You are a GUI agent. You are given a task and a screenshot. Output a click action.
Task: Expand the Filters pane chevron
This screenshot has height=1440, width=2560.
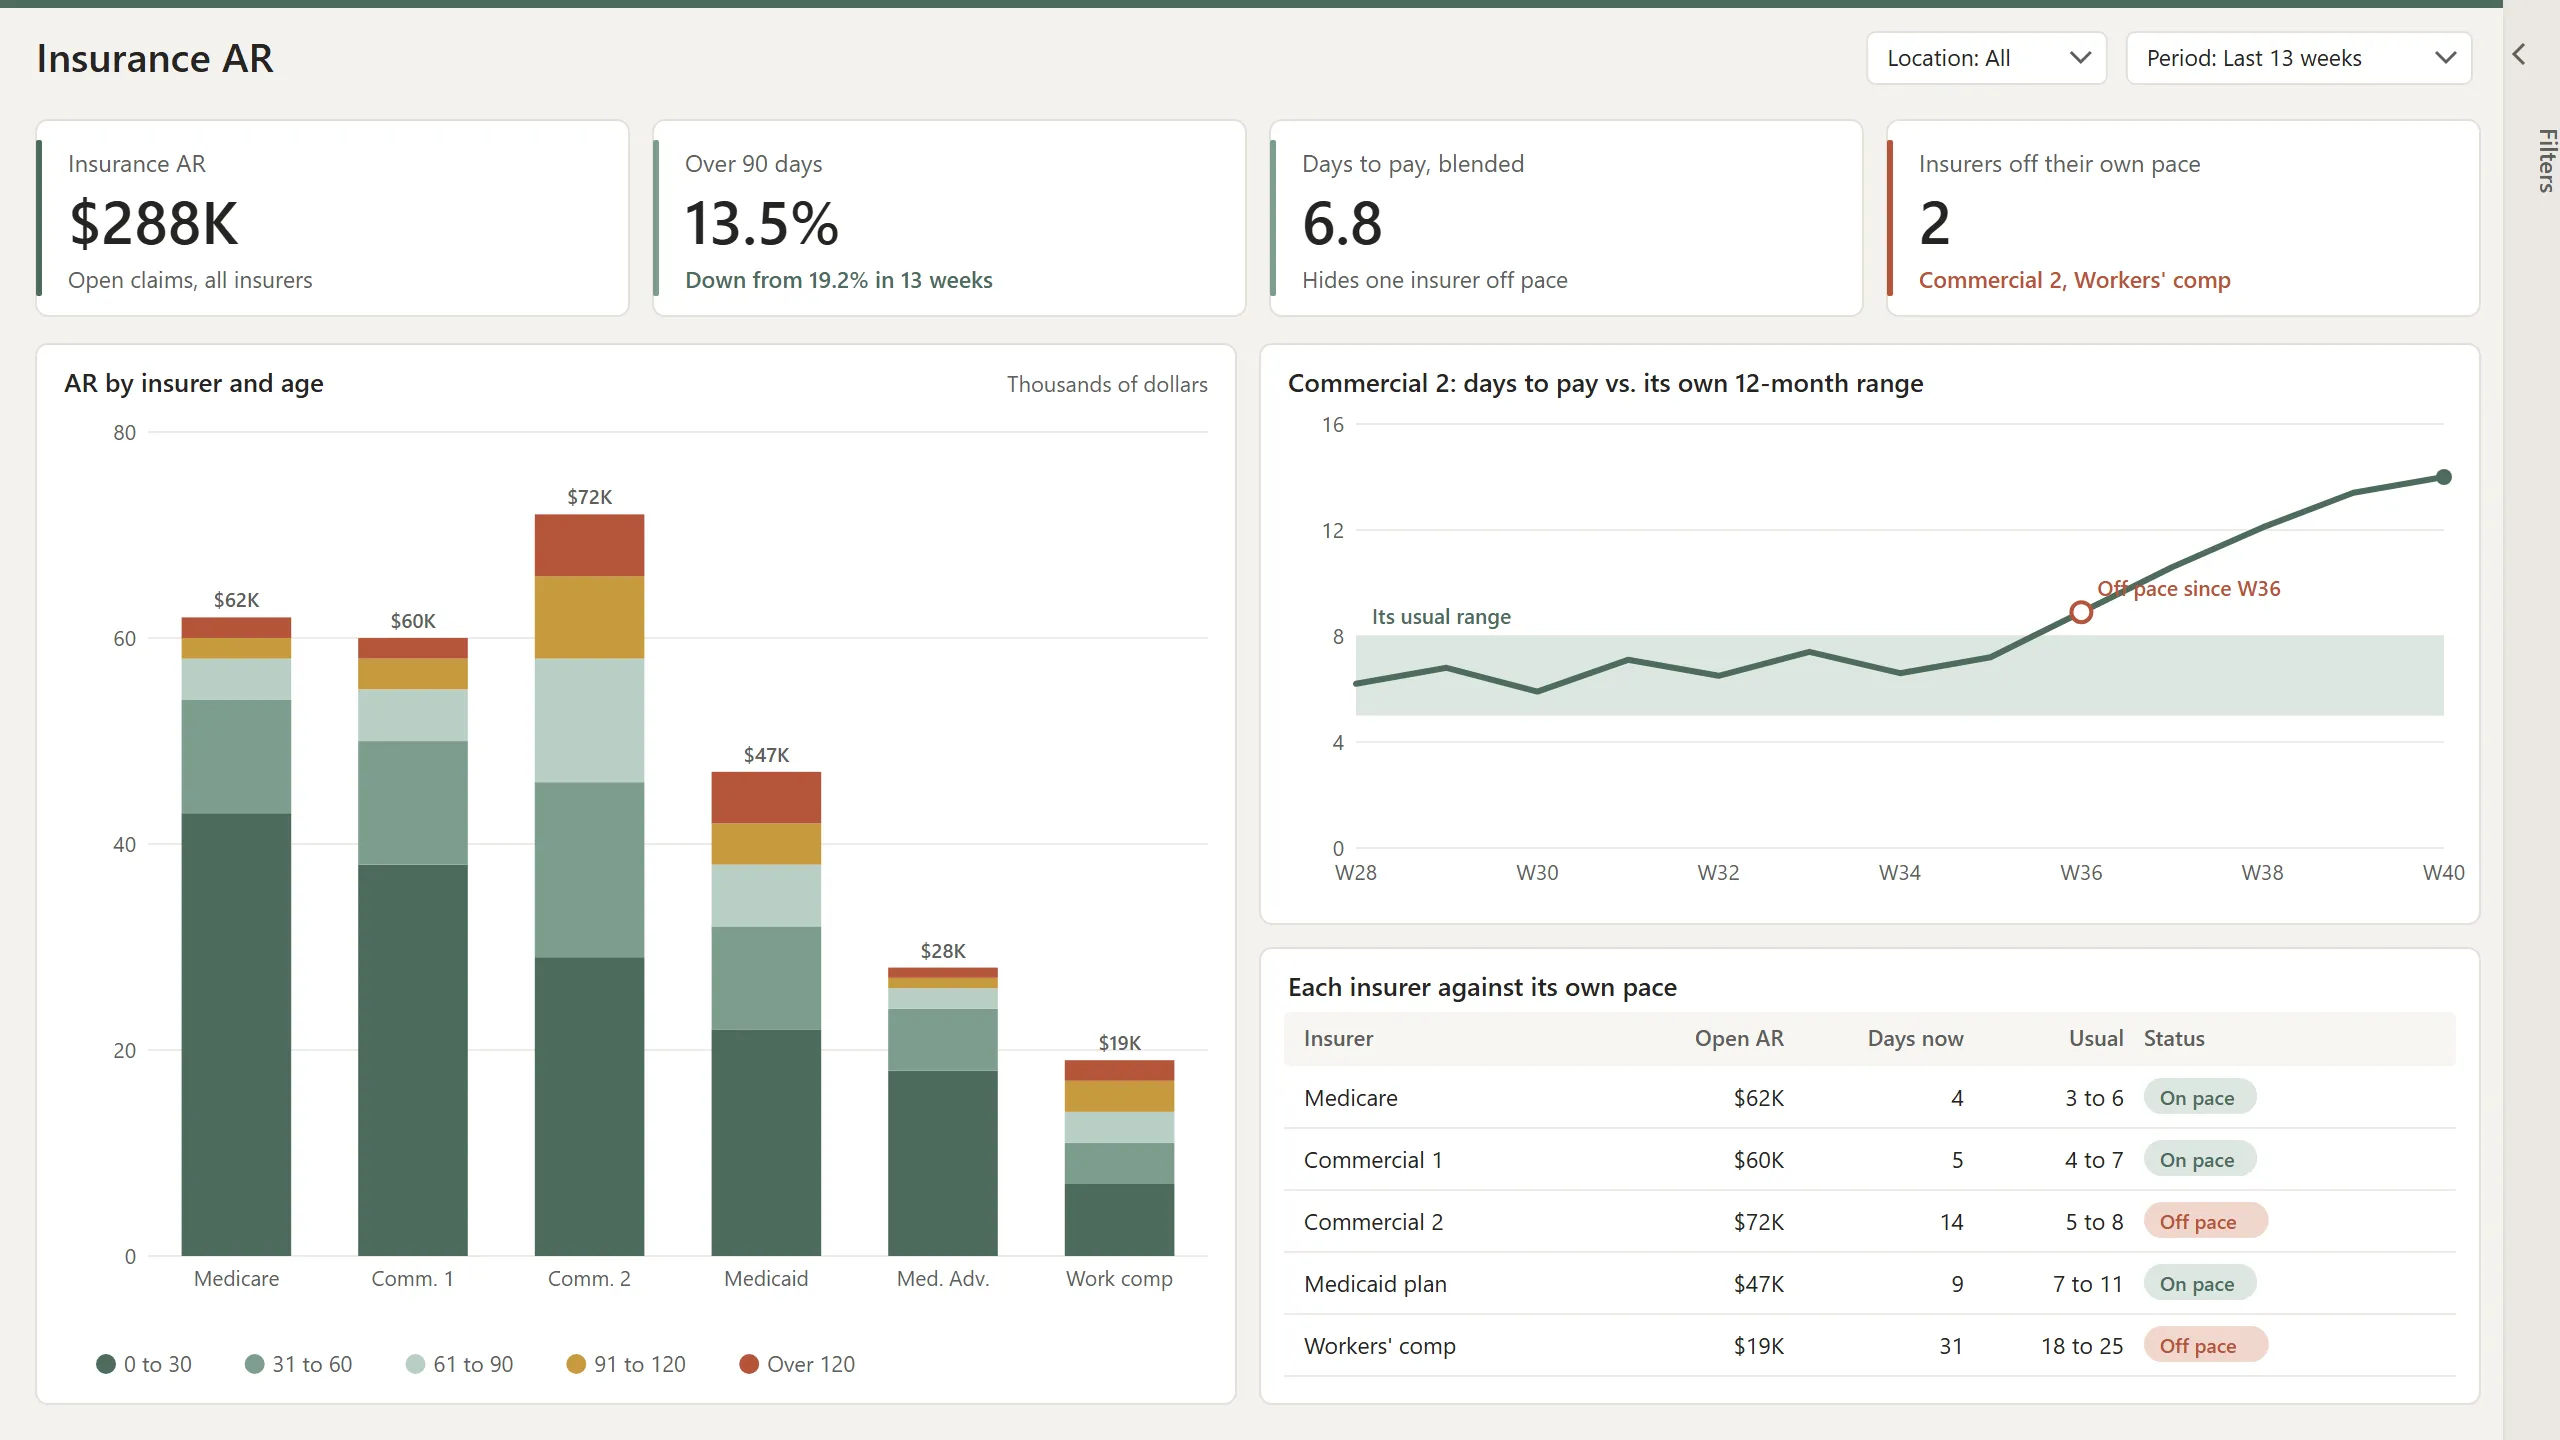point(2519,55)
